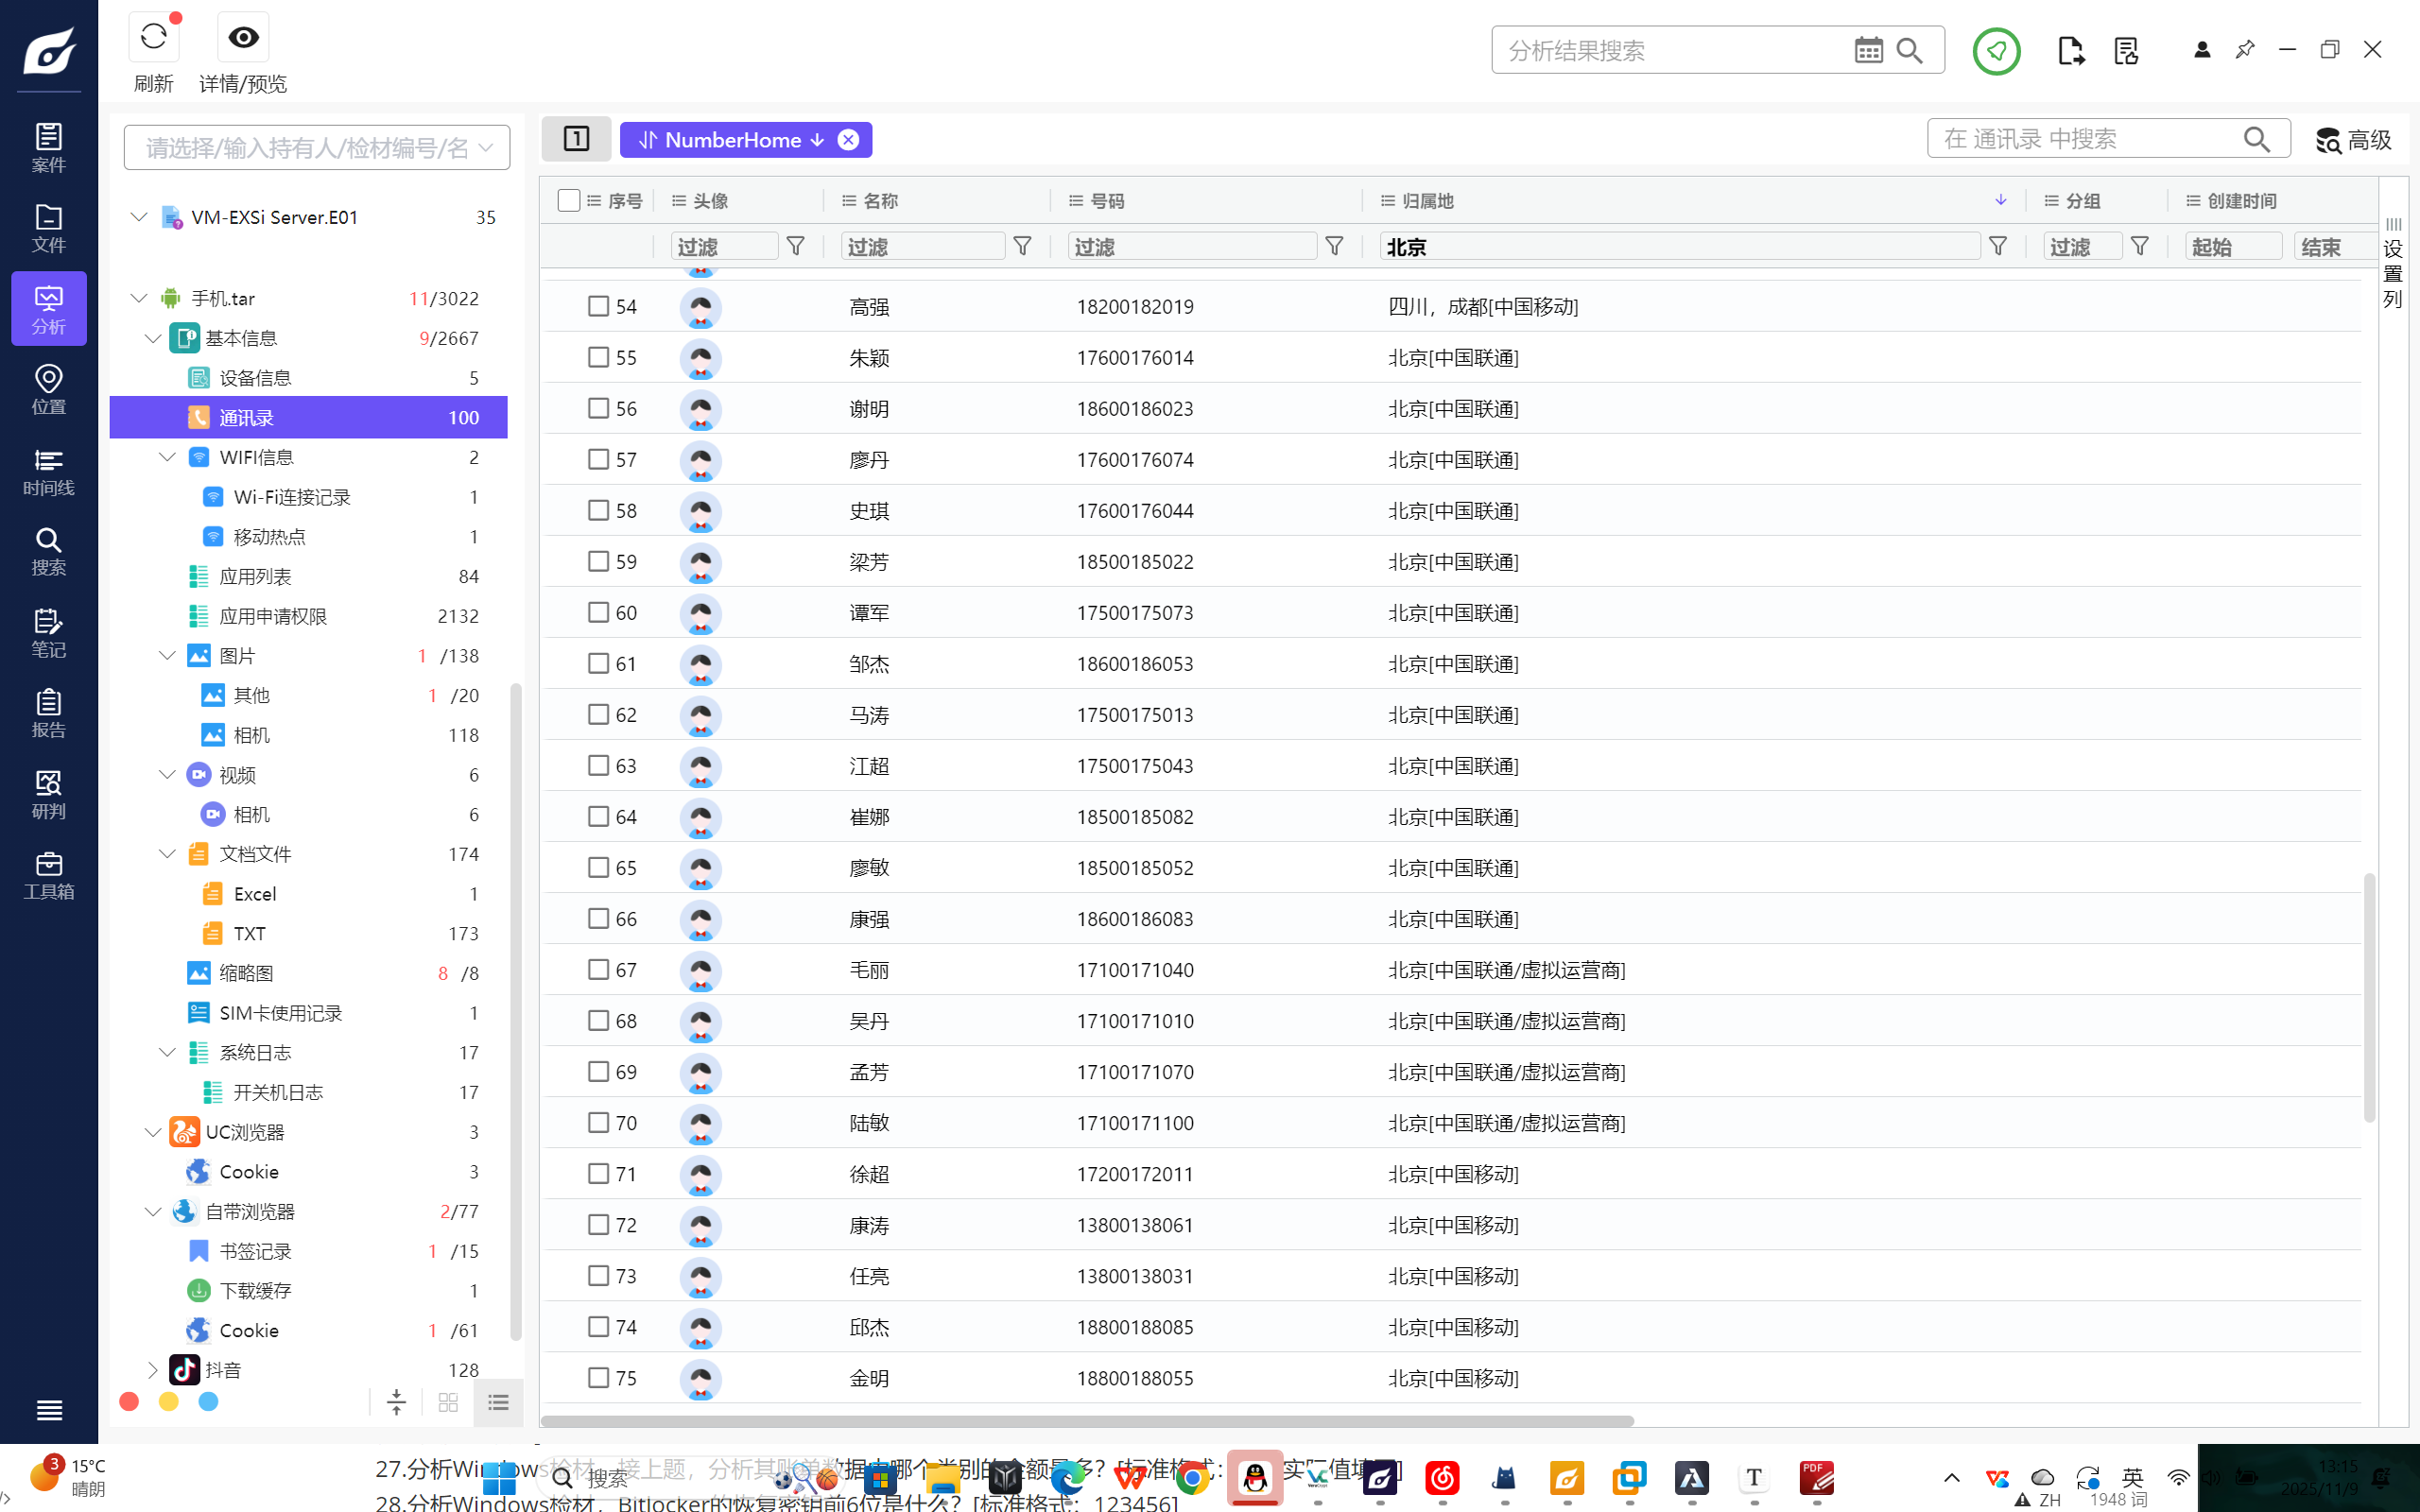Remove the NumberHome sort tag

point(848,140)
